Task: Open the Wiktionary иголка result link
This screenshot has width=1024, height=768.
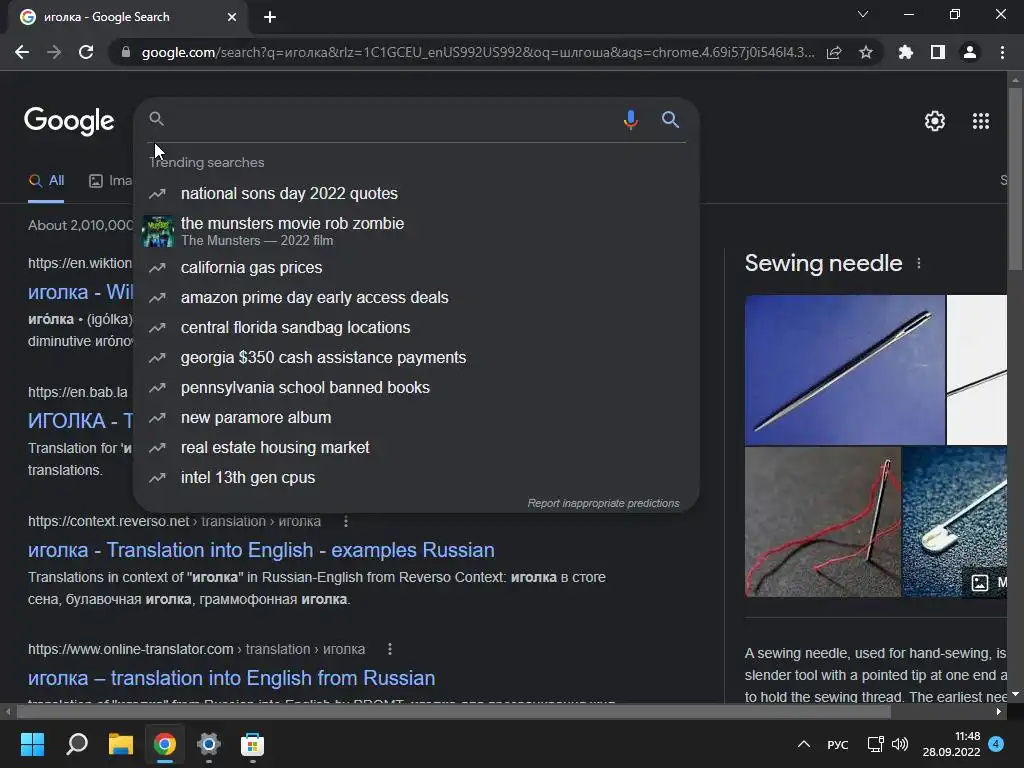Action: point(80,292)
